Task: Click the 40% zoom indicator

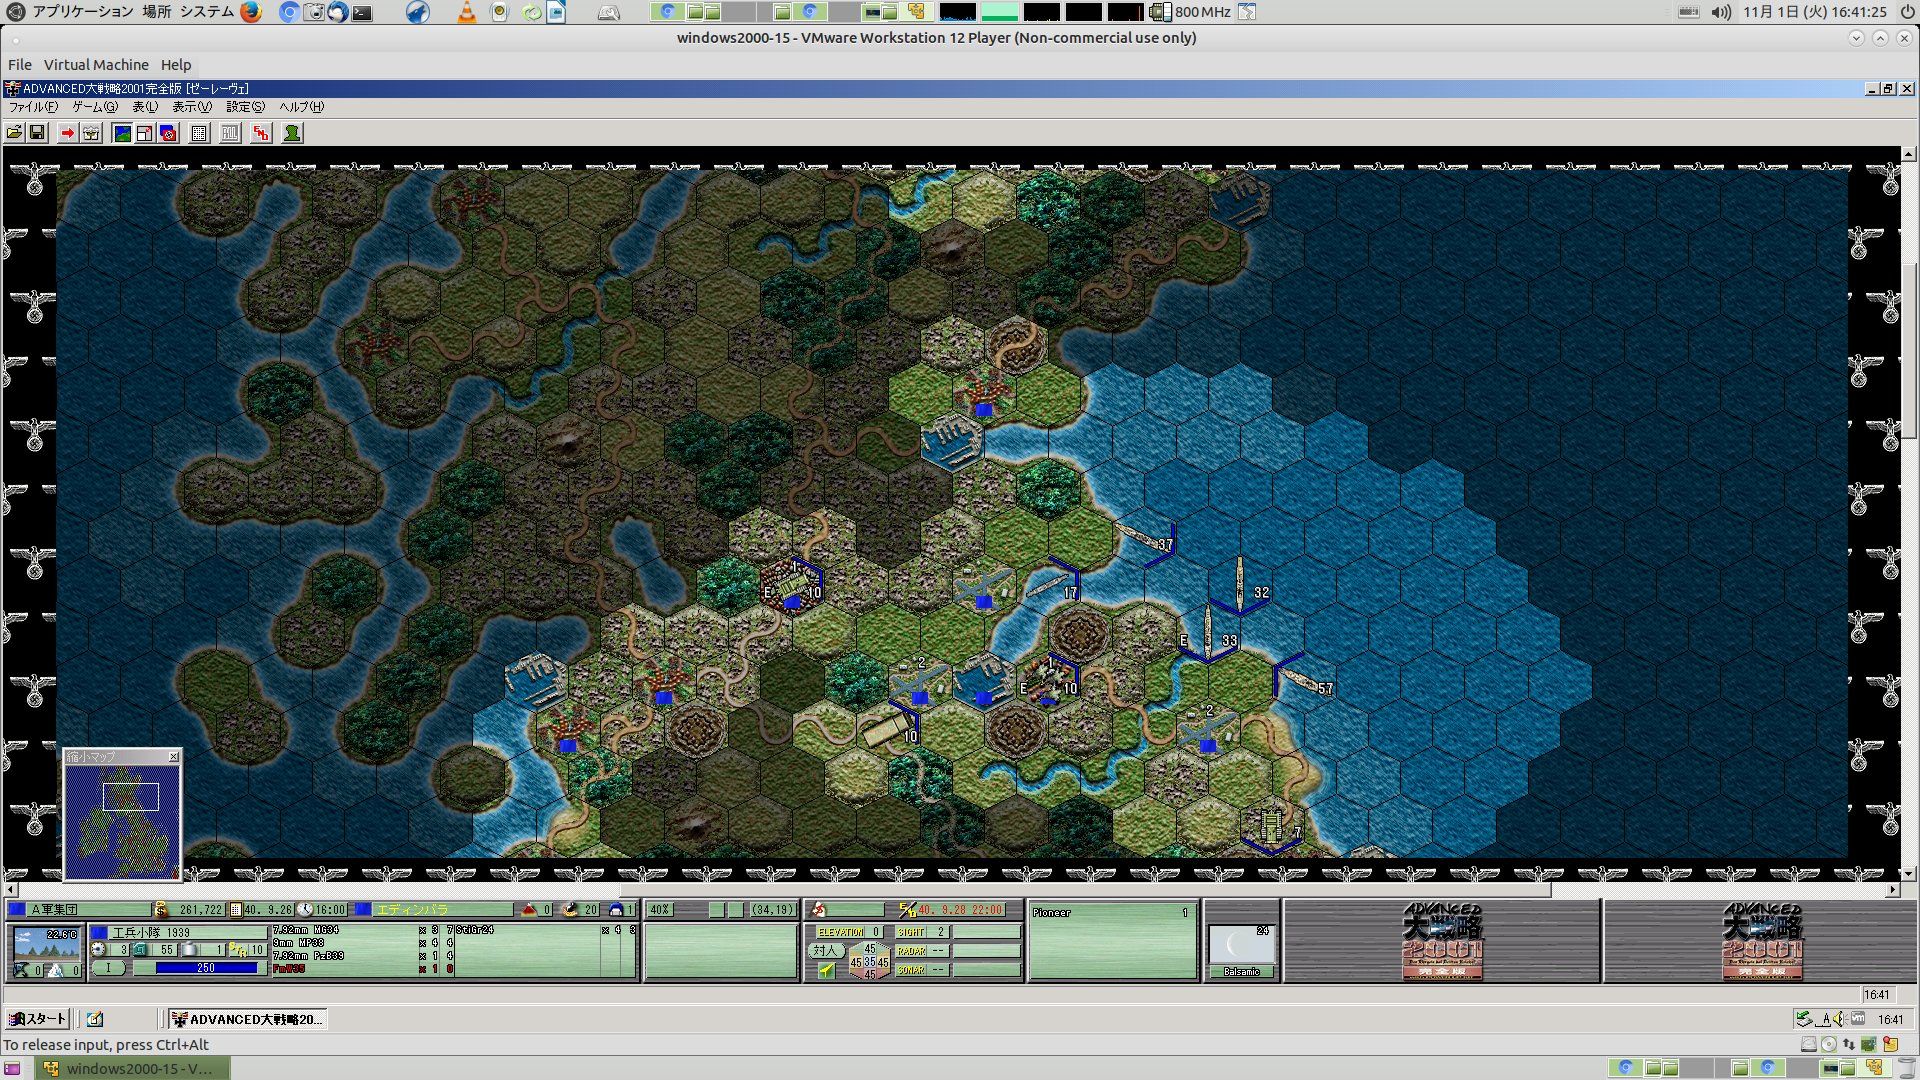Action: tap(660, 910)
